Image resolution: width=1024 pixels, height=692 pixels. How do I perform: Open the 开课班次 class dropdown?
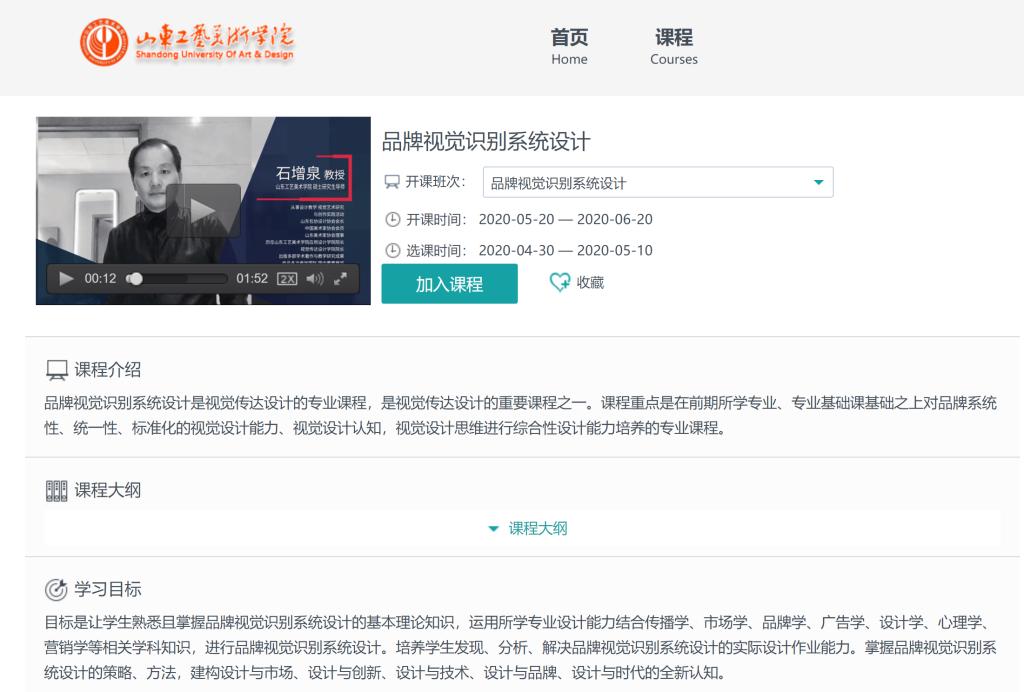coord(657,183)
